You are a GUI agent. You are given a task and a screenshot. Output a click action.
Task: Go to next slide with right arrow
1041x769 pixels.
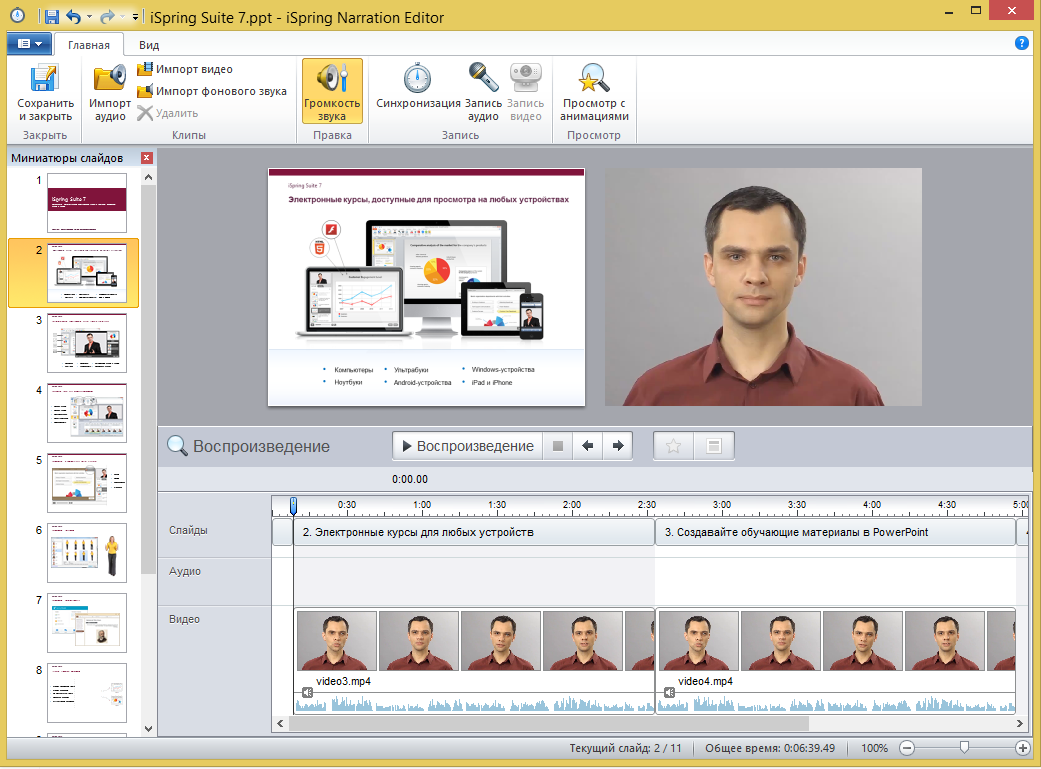(617, 446)
